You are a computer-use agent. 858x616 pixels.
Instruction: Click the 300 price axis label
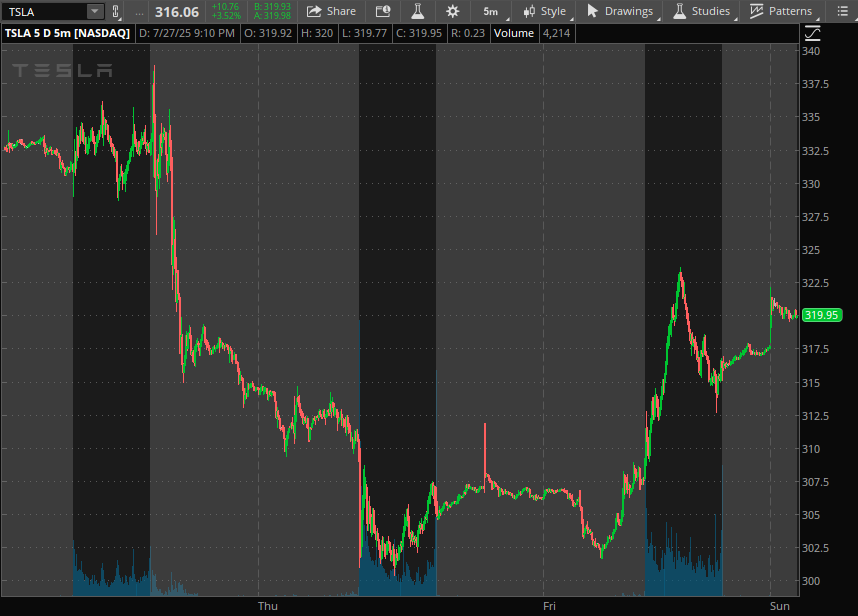[x=811, y=581]
